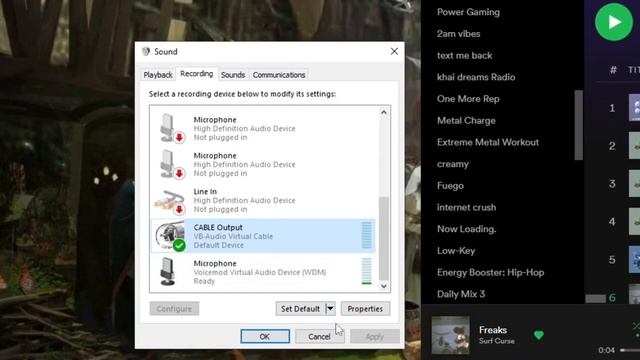This screenshot has height=360, width=640.
Task: Click the Freaks song title in Spotify
Action: click(493, 330)
